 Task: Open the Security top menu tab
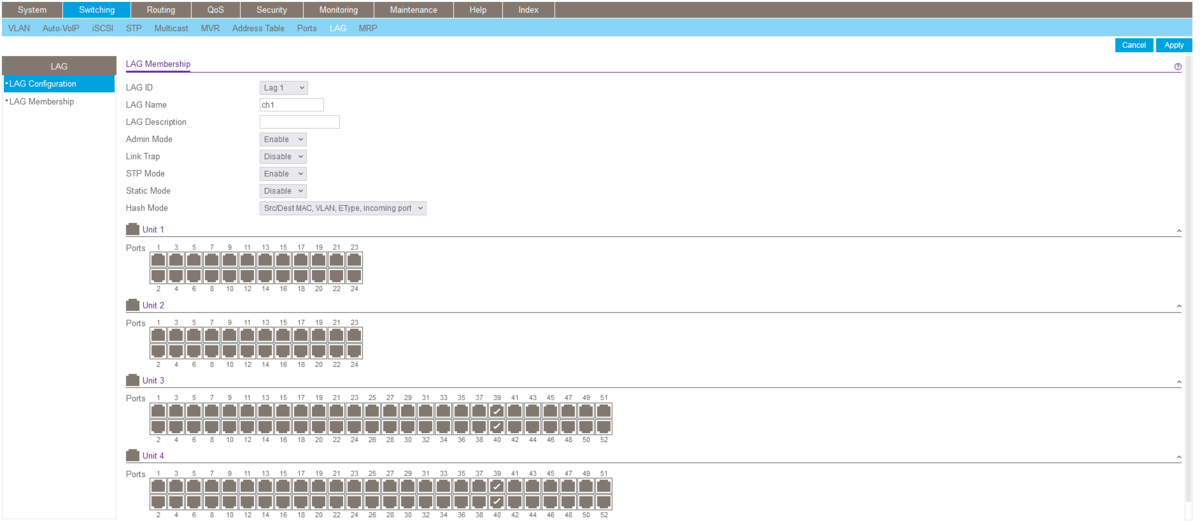click(x=272, y=10)
